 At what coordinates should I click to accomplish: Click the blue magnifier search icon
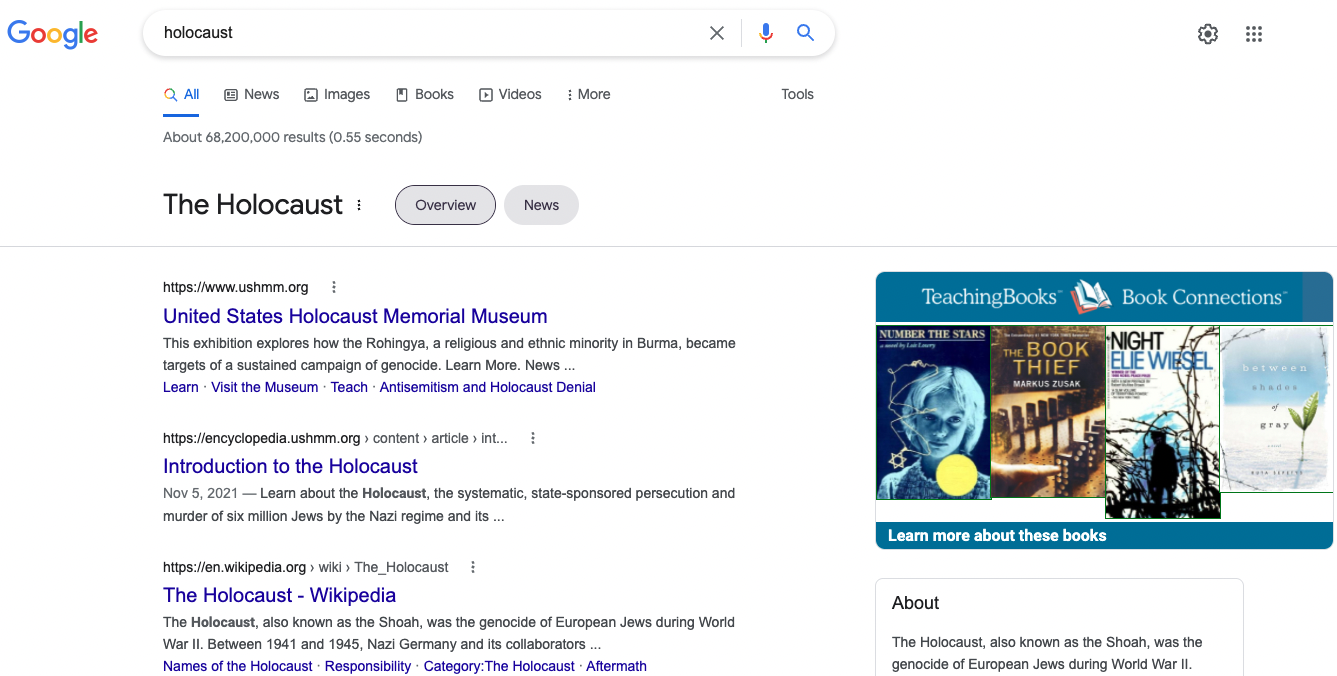(x=805, y=33)
